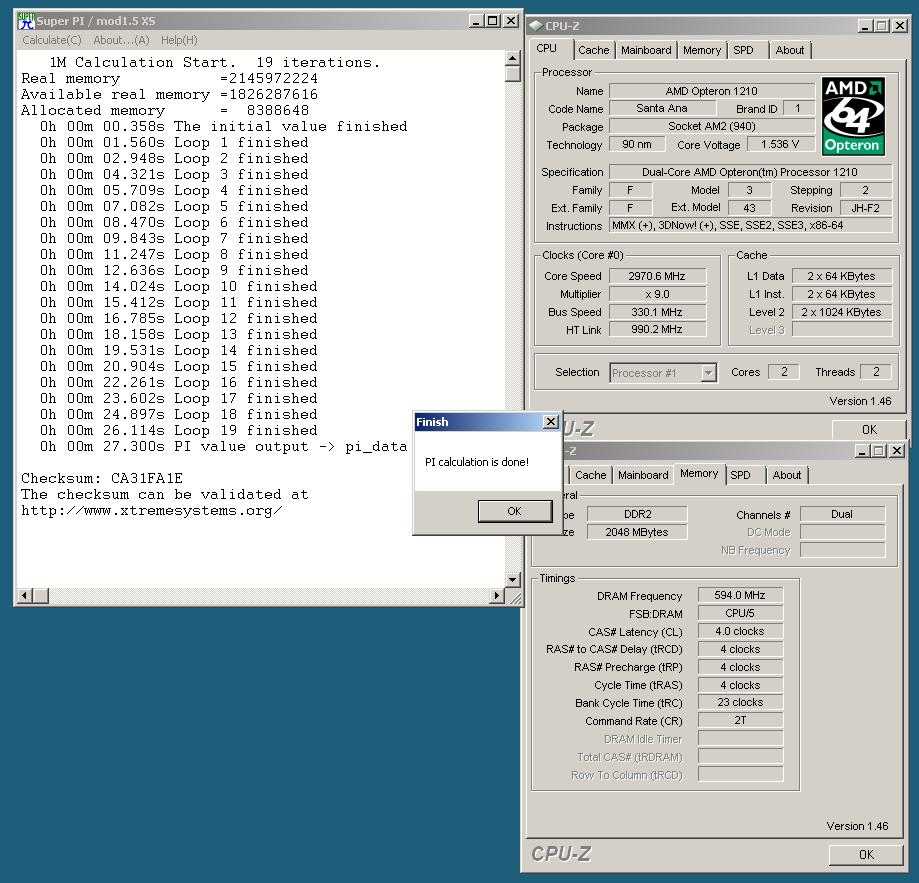This screenshot has width=919, height=883.
Task: Minimize the Super PI window
Action: (x=476, y=21)
